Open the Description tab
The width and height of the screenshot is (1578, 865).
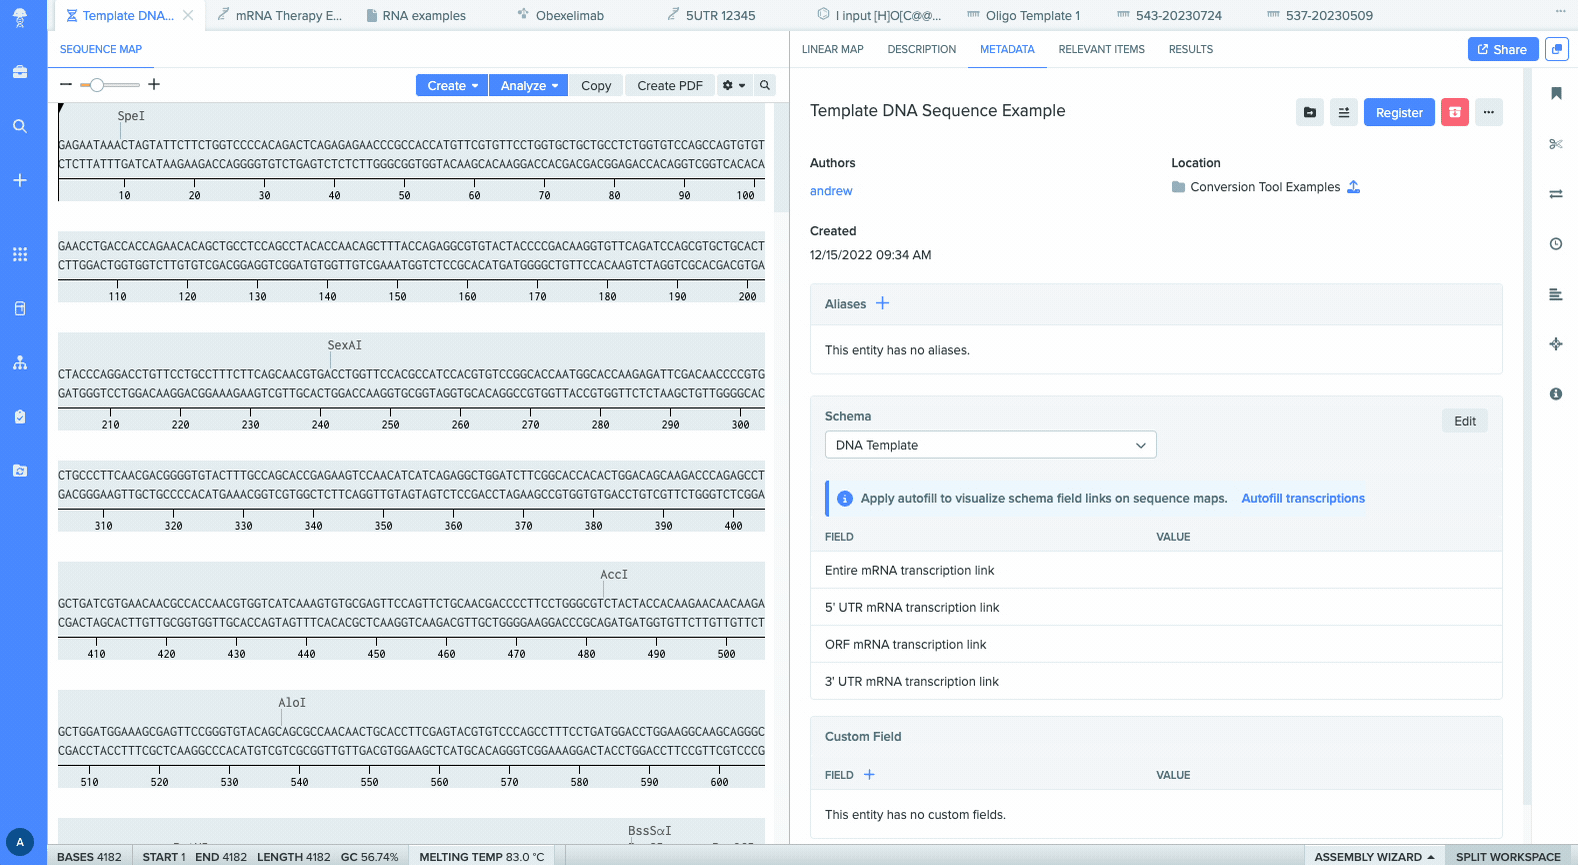922,49
